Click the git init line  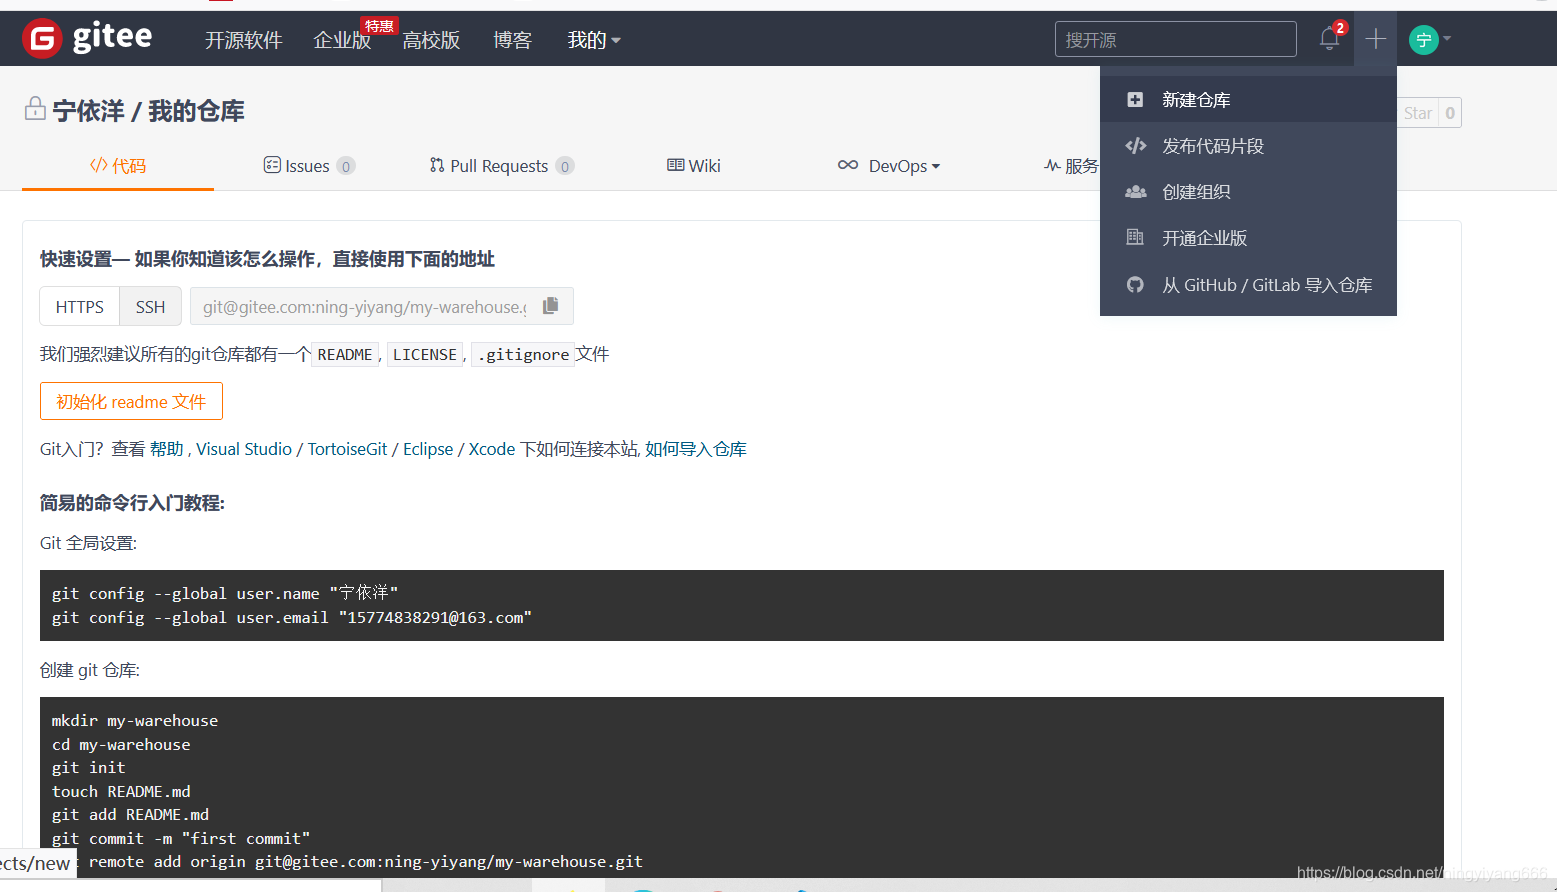[89, 767]
